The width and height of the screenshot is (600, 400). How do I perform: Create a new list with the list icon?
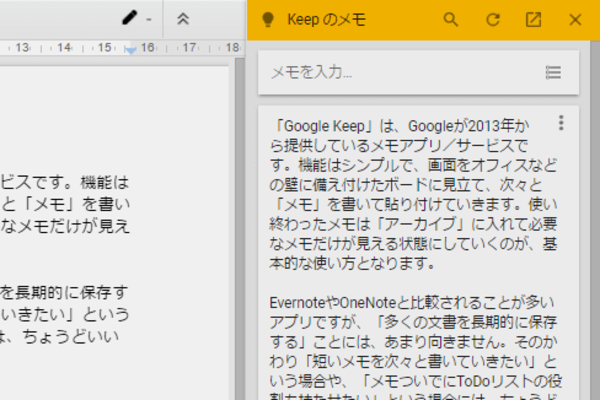coord(553,72)
